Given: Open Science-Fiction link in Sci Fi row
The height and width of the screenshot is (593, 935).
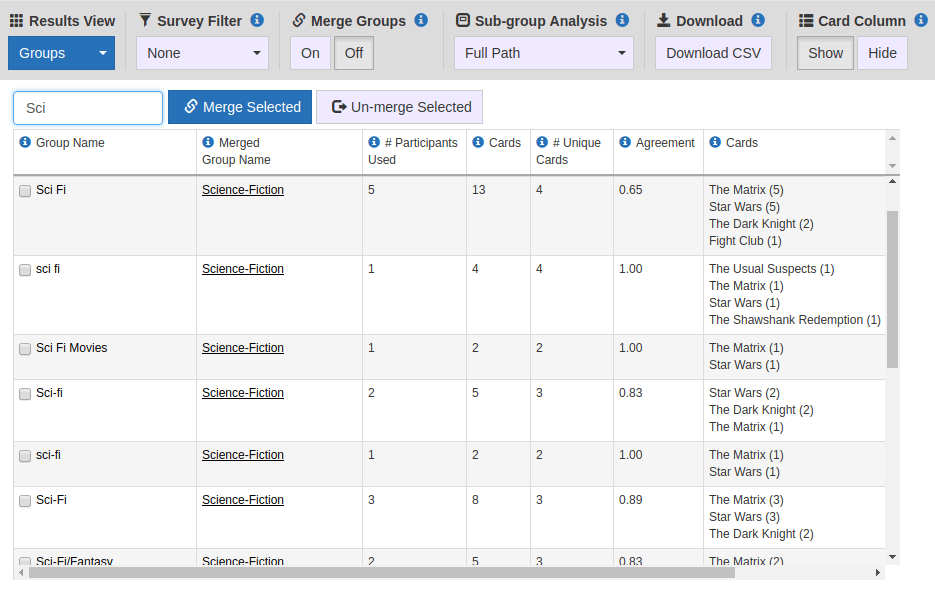Looking at the screenshot, I should pos(243,190).
